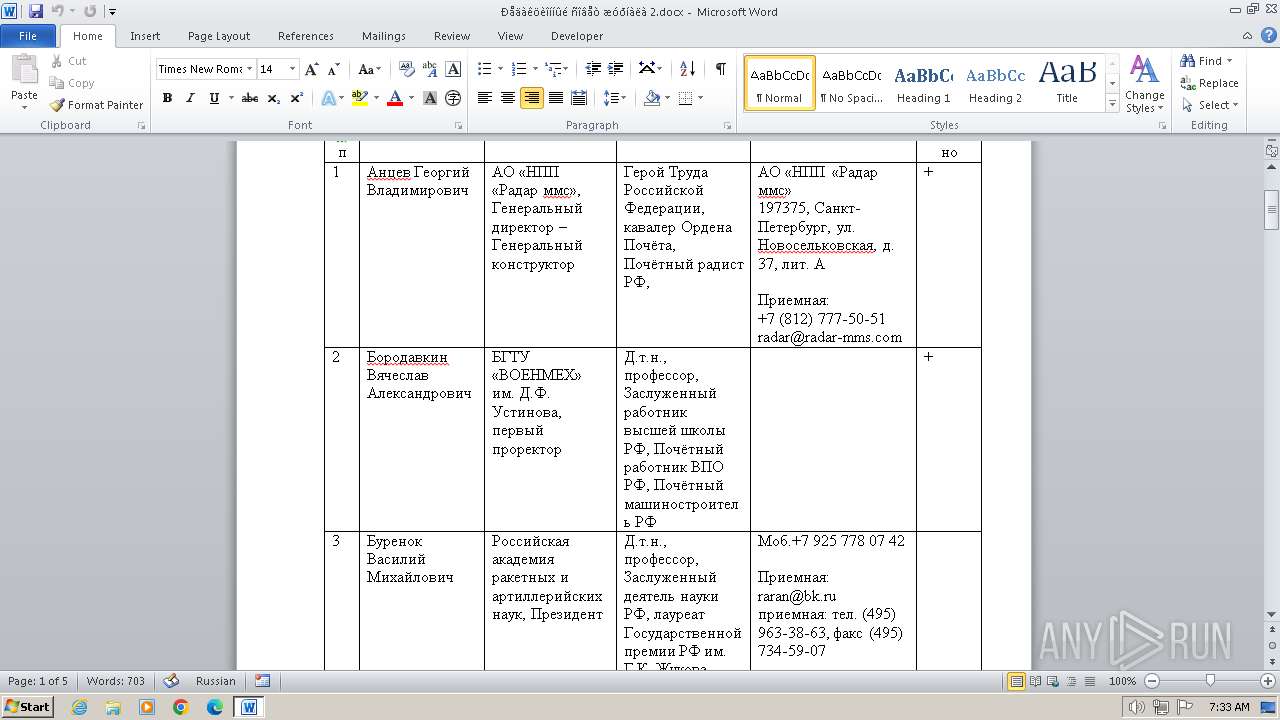Click the Format Painter tool
The height and width of the screenshot is (720, 1280).
tap(97, 105)
